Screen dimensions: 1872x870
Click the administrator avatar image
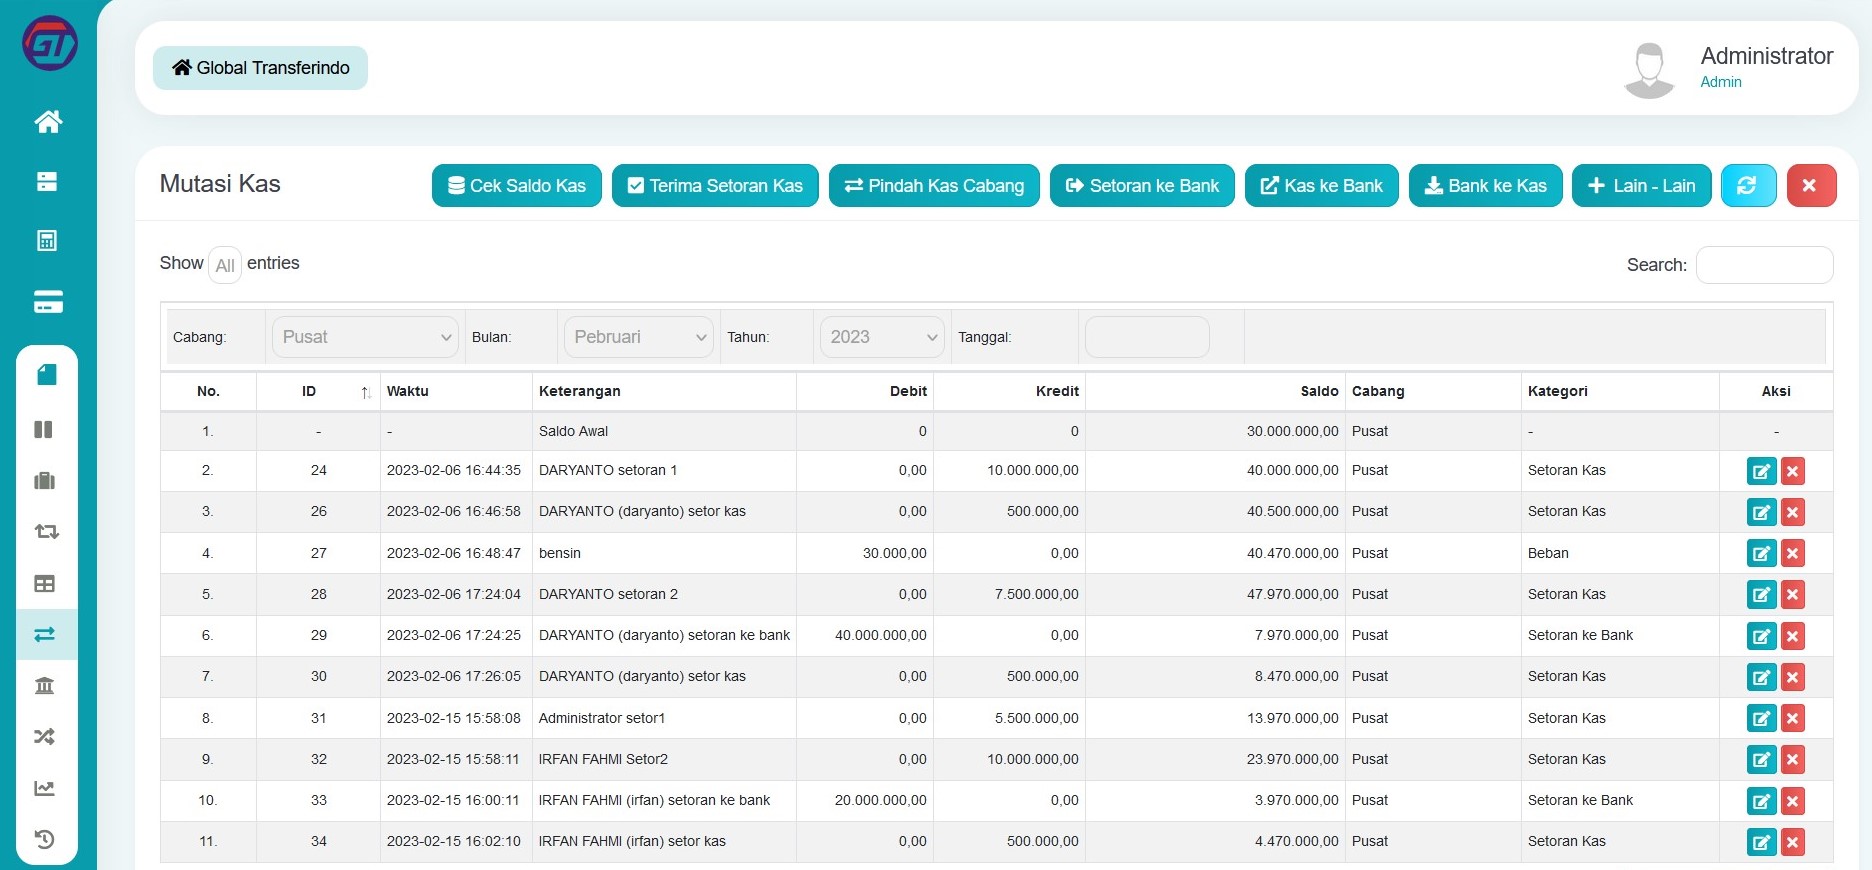(1649, 70)
